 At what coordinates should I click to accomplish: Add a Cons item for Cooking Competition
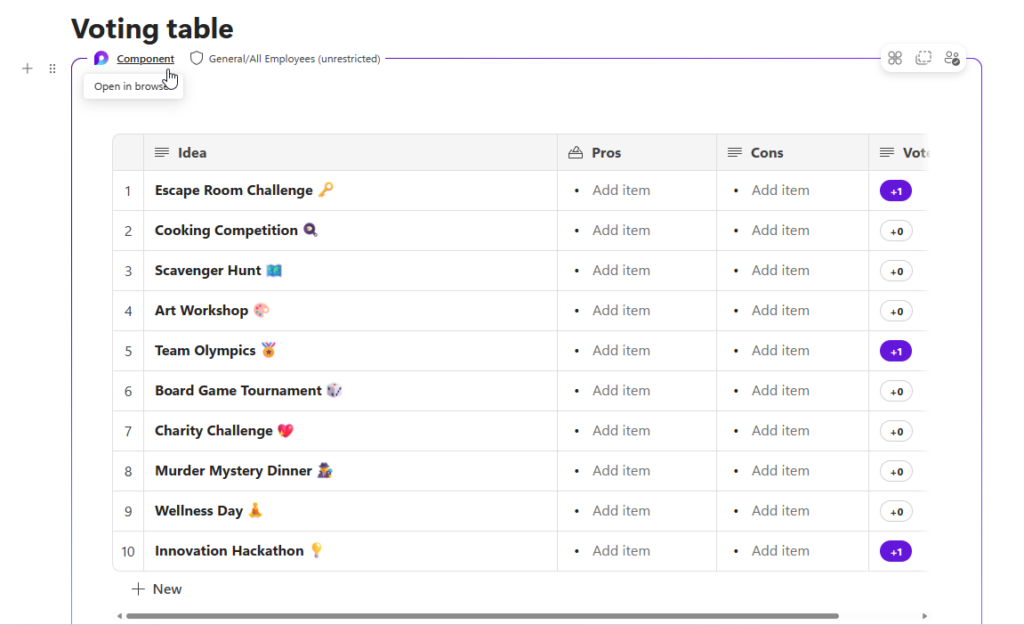click(780, 231)
